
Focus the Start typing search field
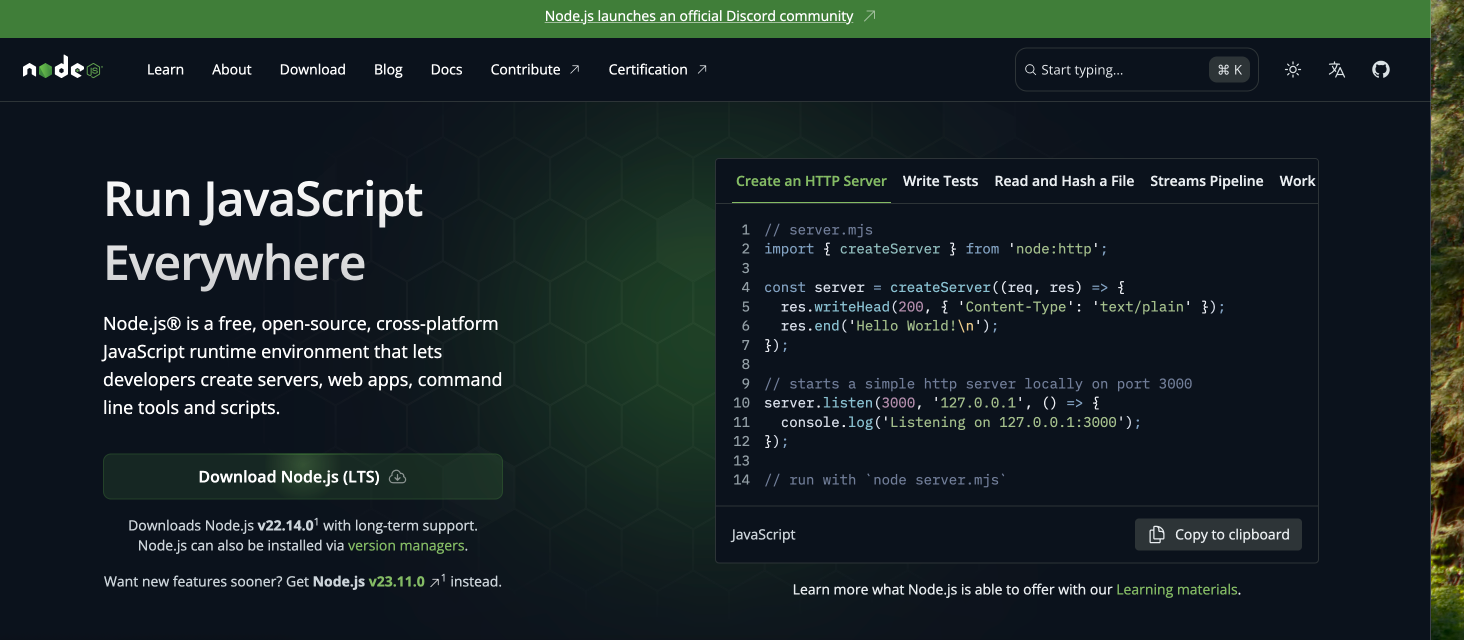coord(1137,70)
